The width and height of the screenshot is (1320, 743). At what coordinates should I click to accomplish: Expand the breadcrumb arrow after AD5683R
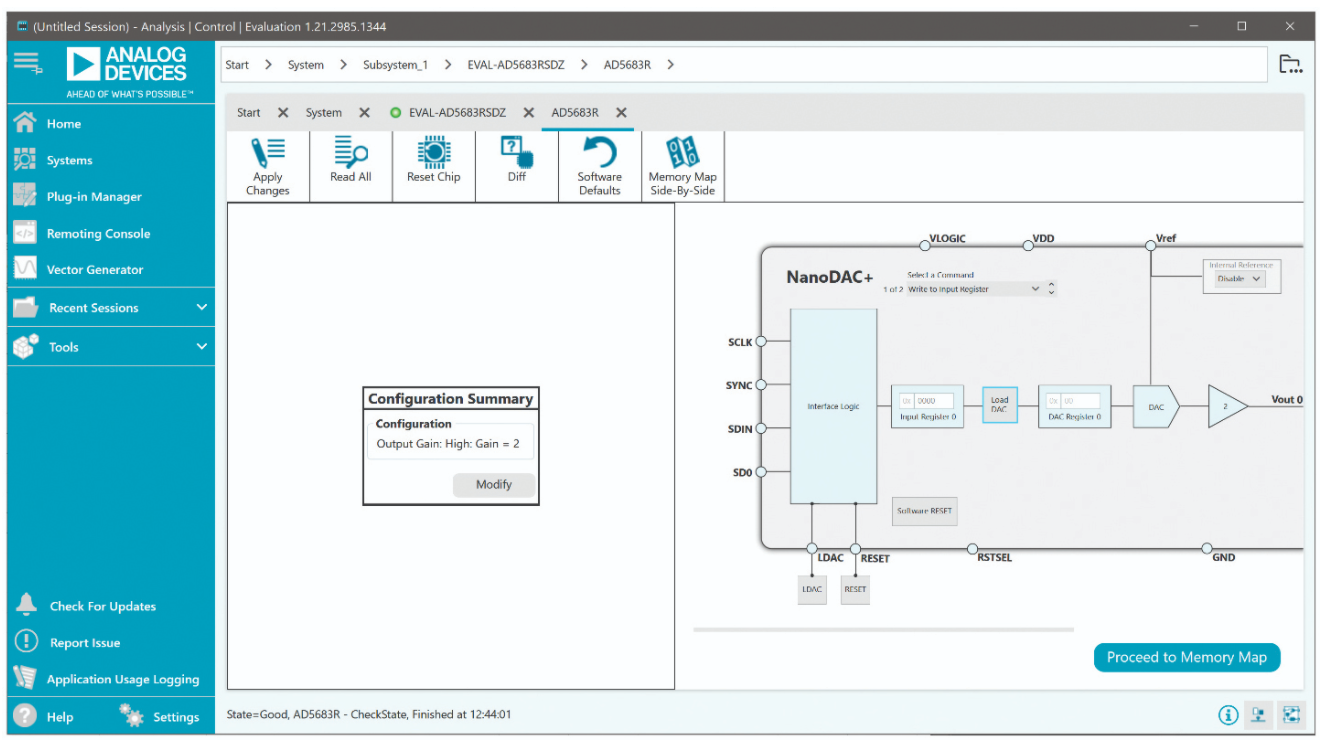(670, 65)
